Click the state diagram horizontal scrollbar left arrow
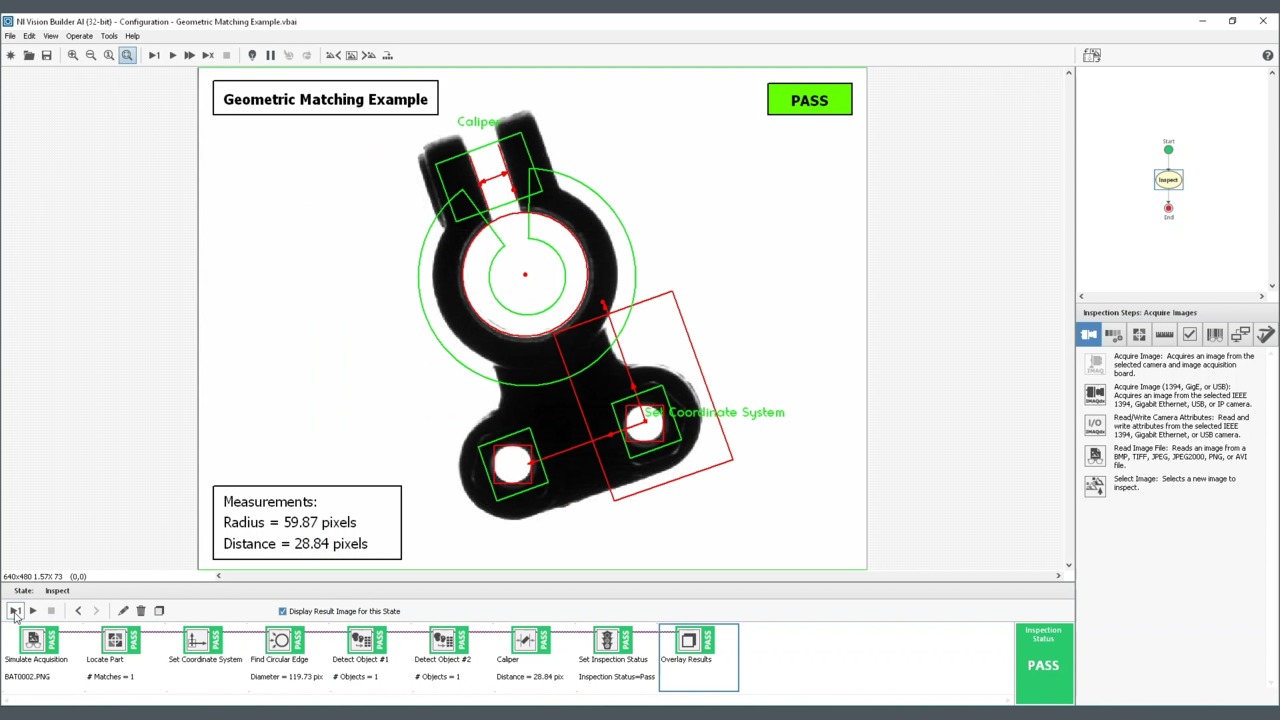The width and height of the screenshot is (1280, 720). click(x=1081, y=297)
